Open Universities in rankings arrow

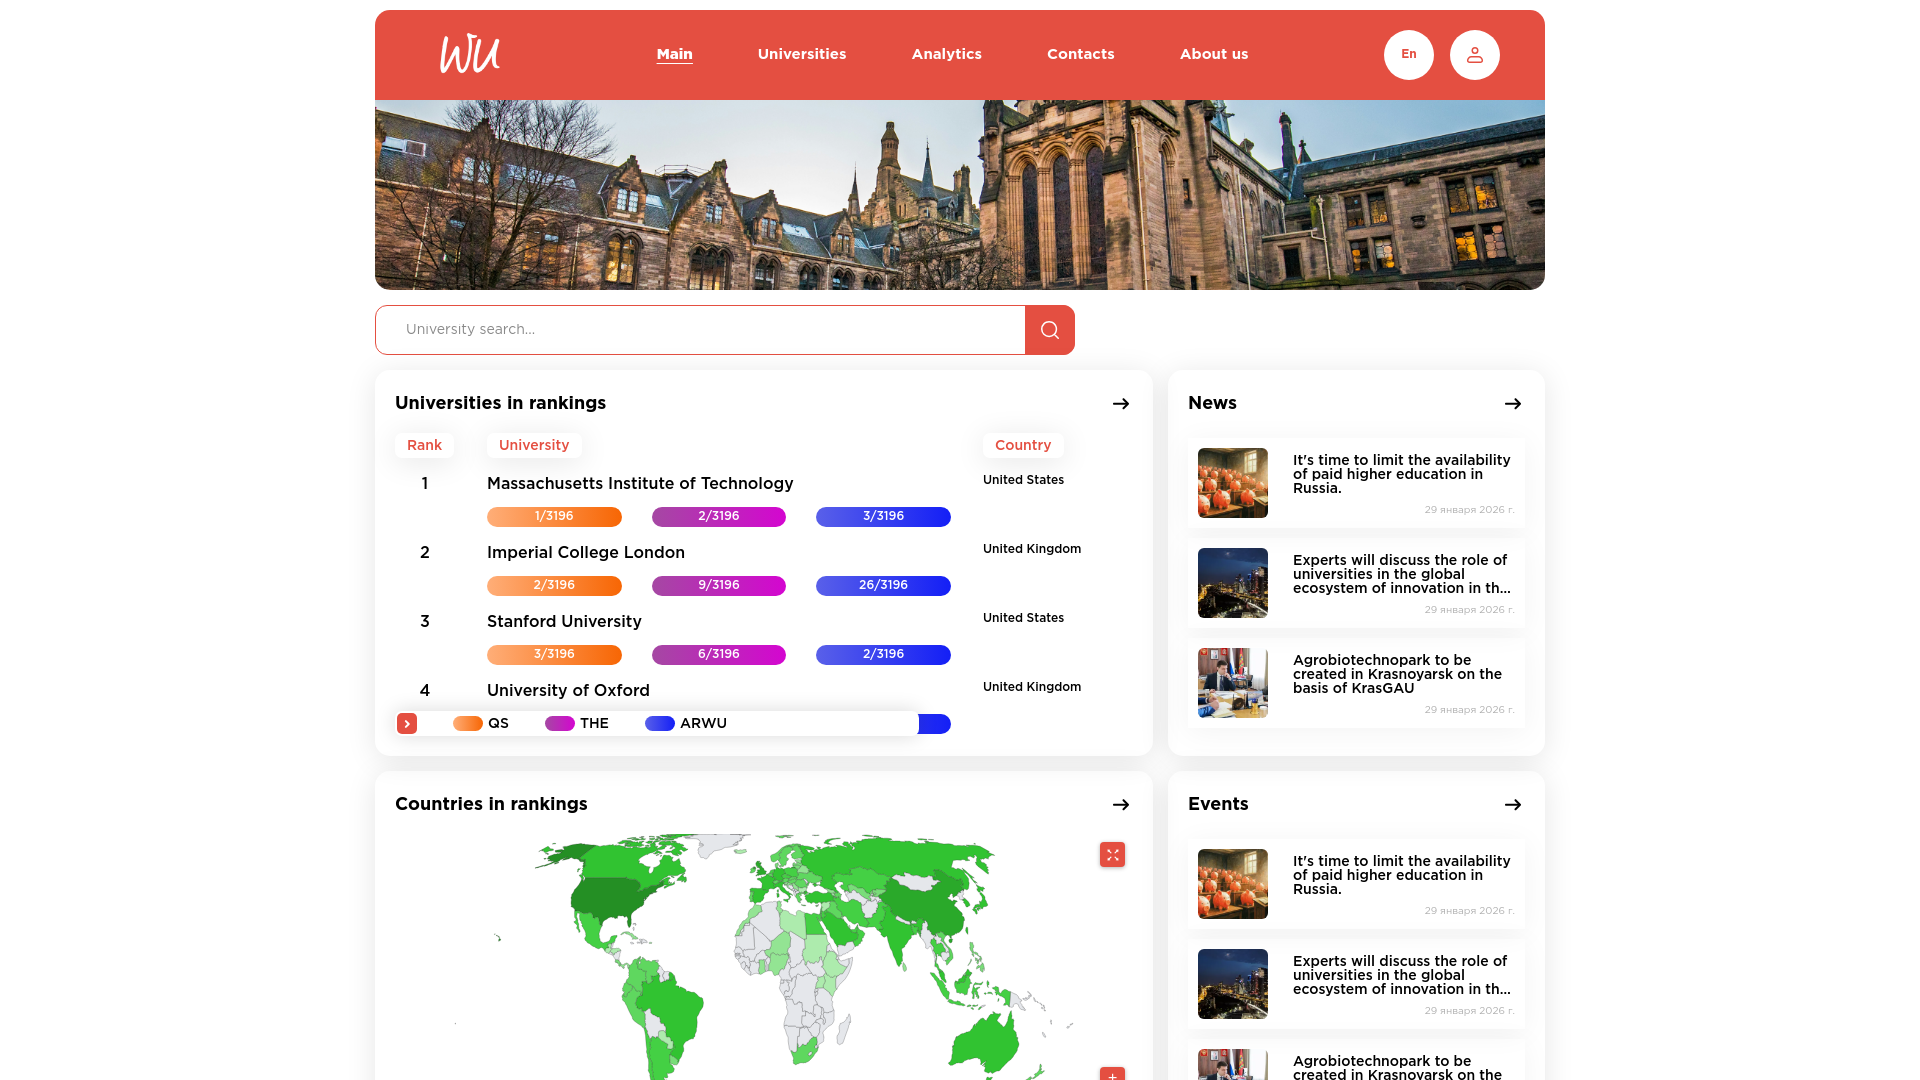(x=1121, y=404)
